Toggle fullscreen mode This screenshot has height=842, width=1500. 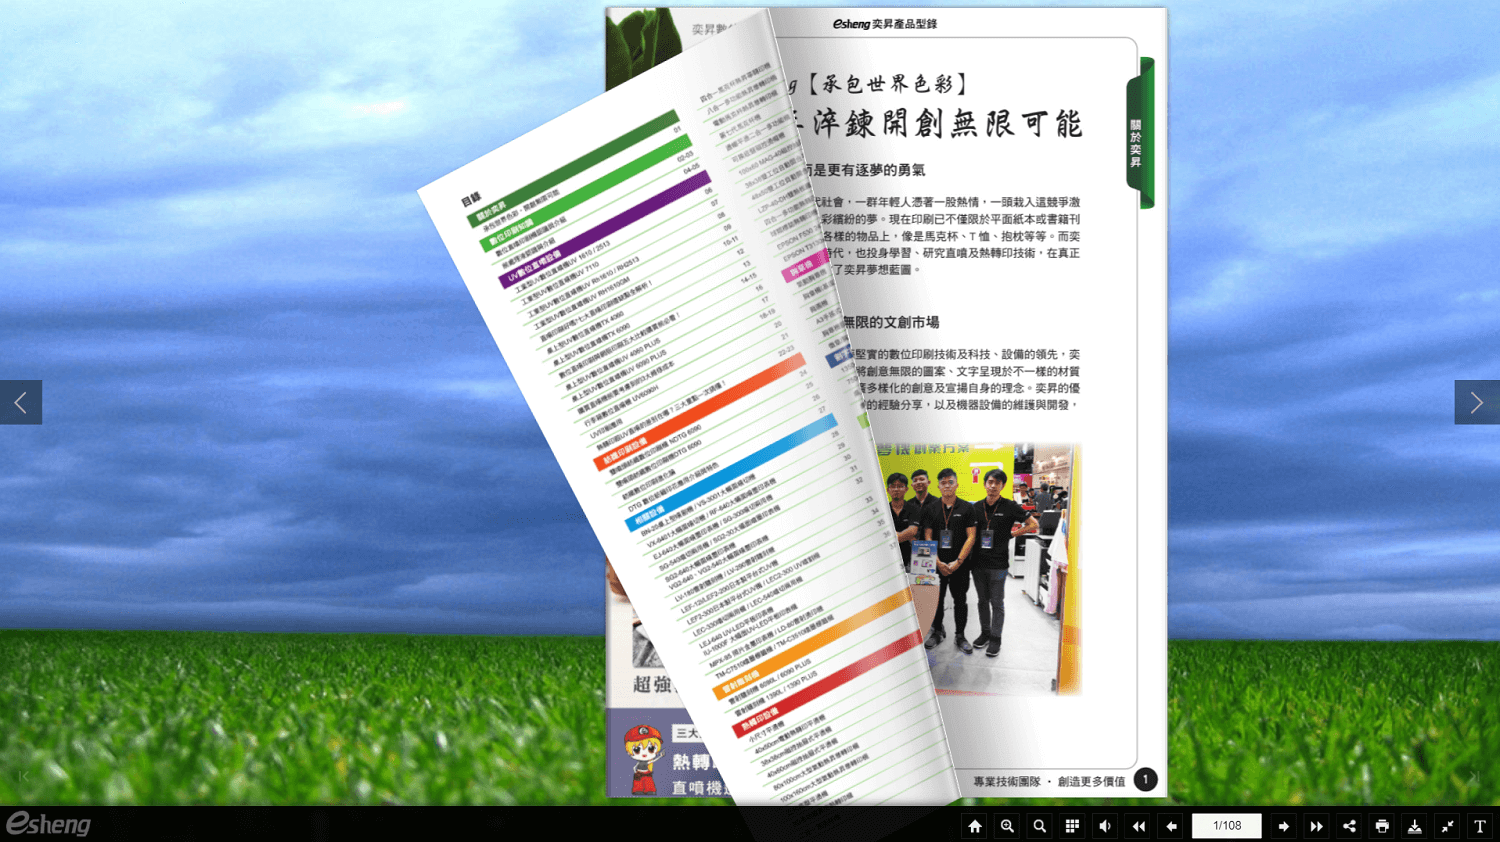coord(1447,826)
